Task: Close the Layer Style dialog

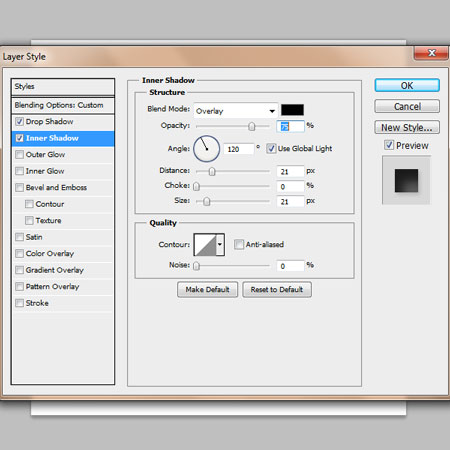Action: click(431, 53)
